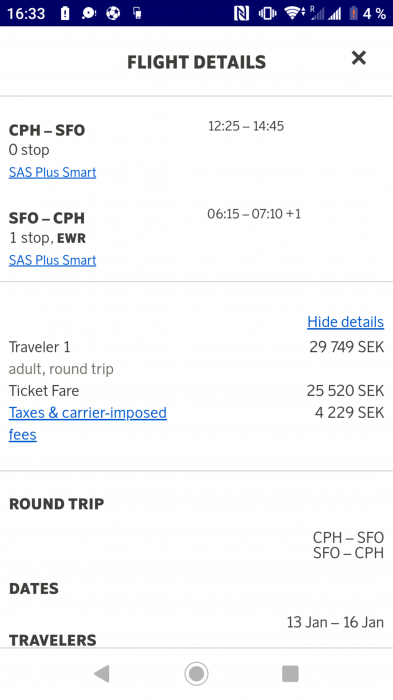
Task: Tap the Wi-Fi signal icon
Action: coord(293,13)
